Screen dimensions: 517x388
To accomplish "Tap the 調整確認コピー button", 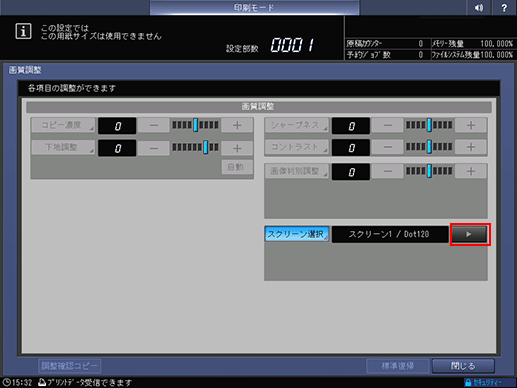I will 70,366.
